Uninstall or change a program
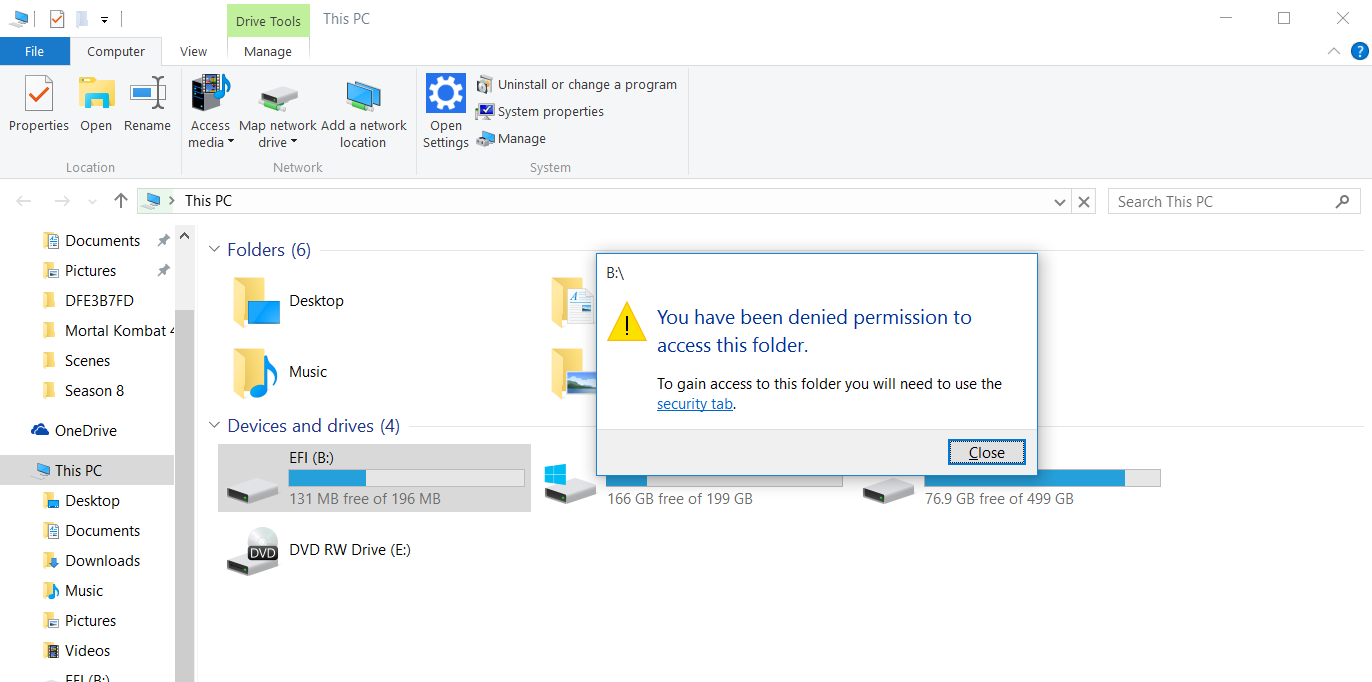 tap(577, 85)
